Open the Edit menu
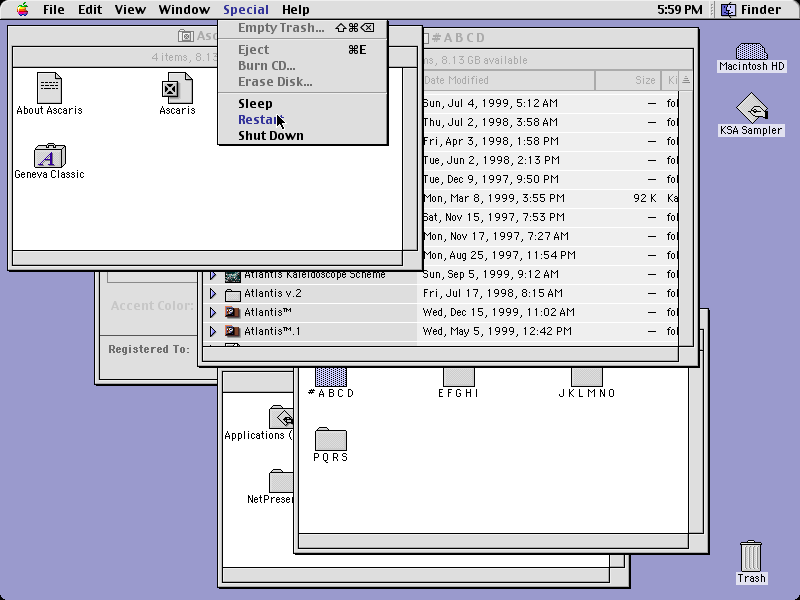 [90, 10]
